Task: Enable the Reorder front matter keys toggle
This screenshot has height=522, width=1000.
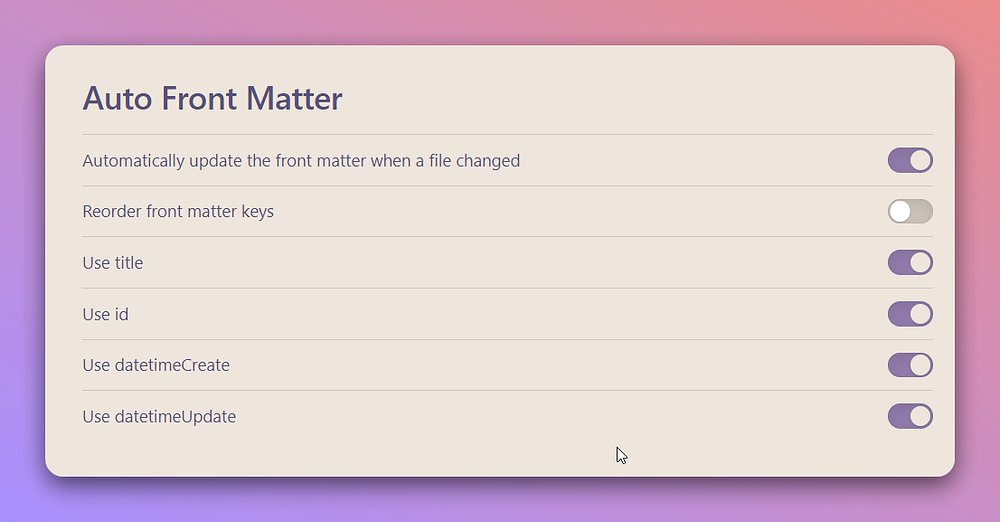Action: (910, 211)
